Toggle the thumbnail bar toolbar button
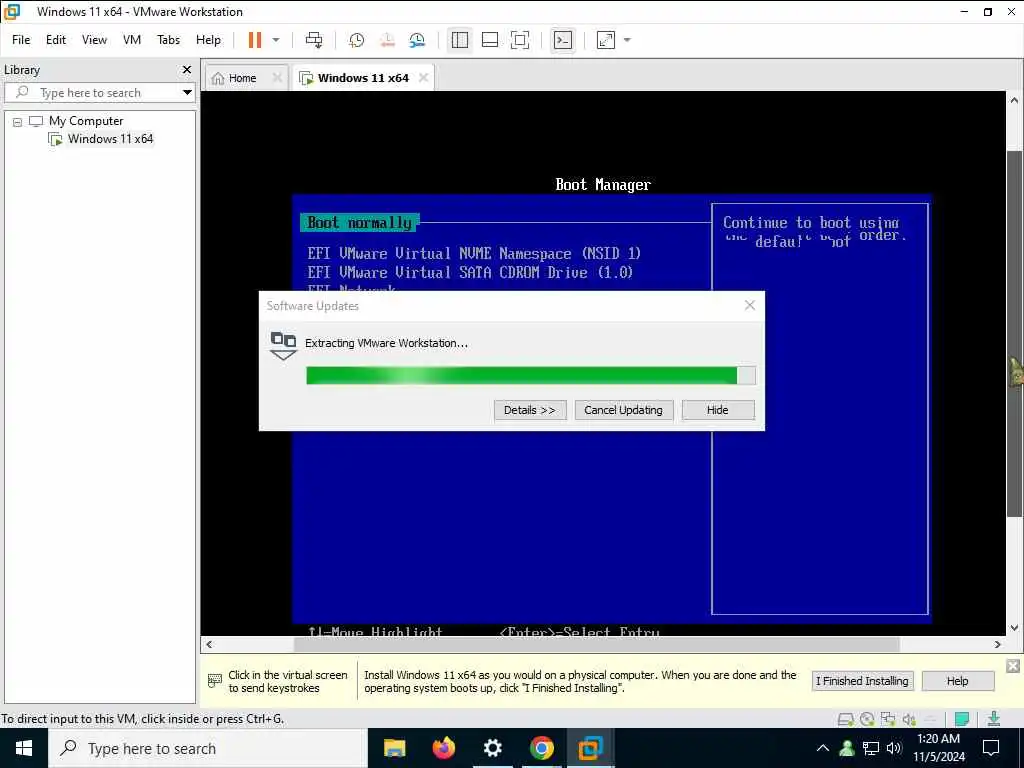 coord(490,40)
